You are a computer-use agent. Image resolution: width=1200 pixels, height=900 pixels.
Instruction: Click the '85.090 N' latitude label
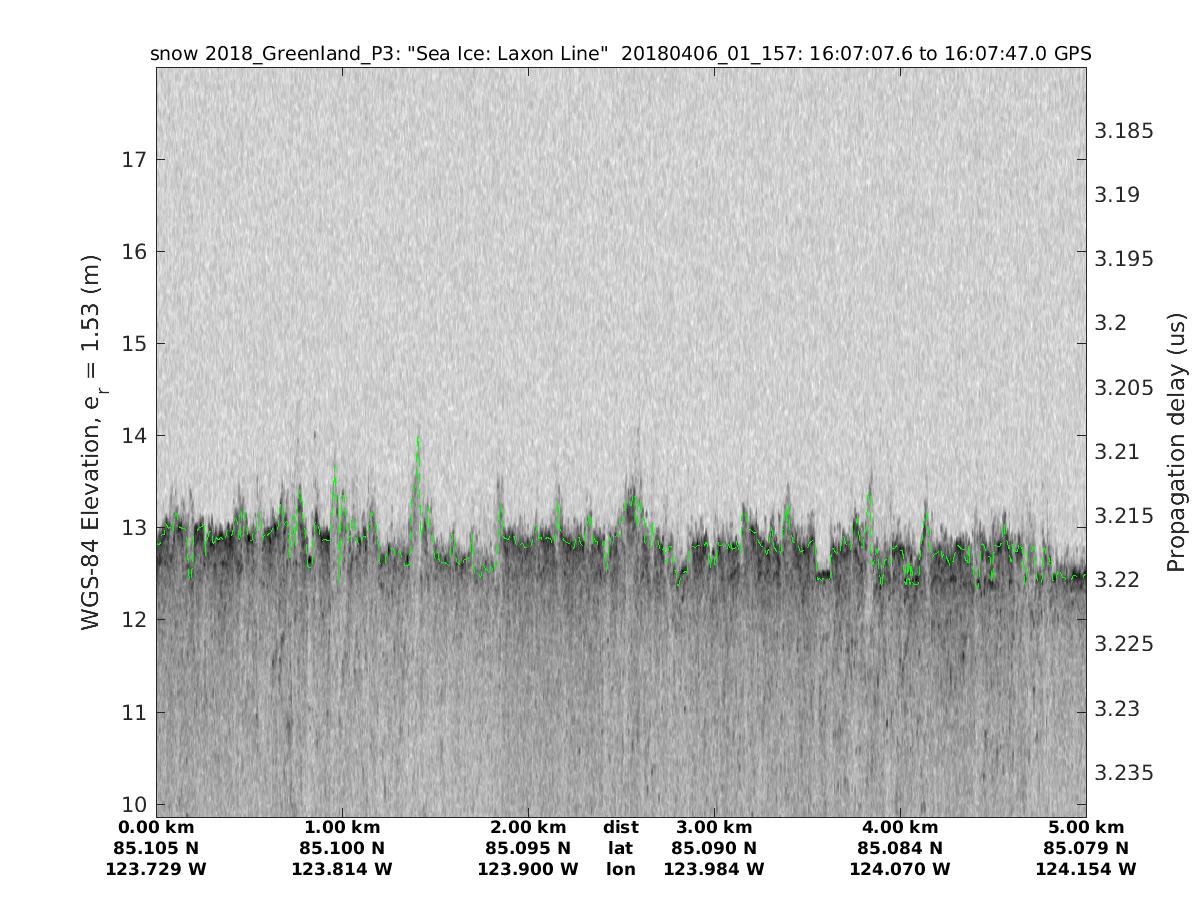pos(714,849)
